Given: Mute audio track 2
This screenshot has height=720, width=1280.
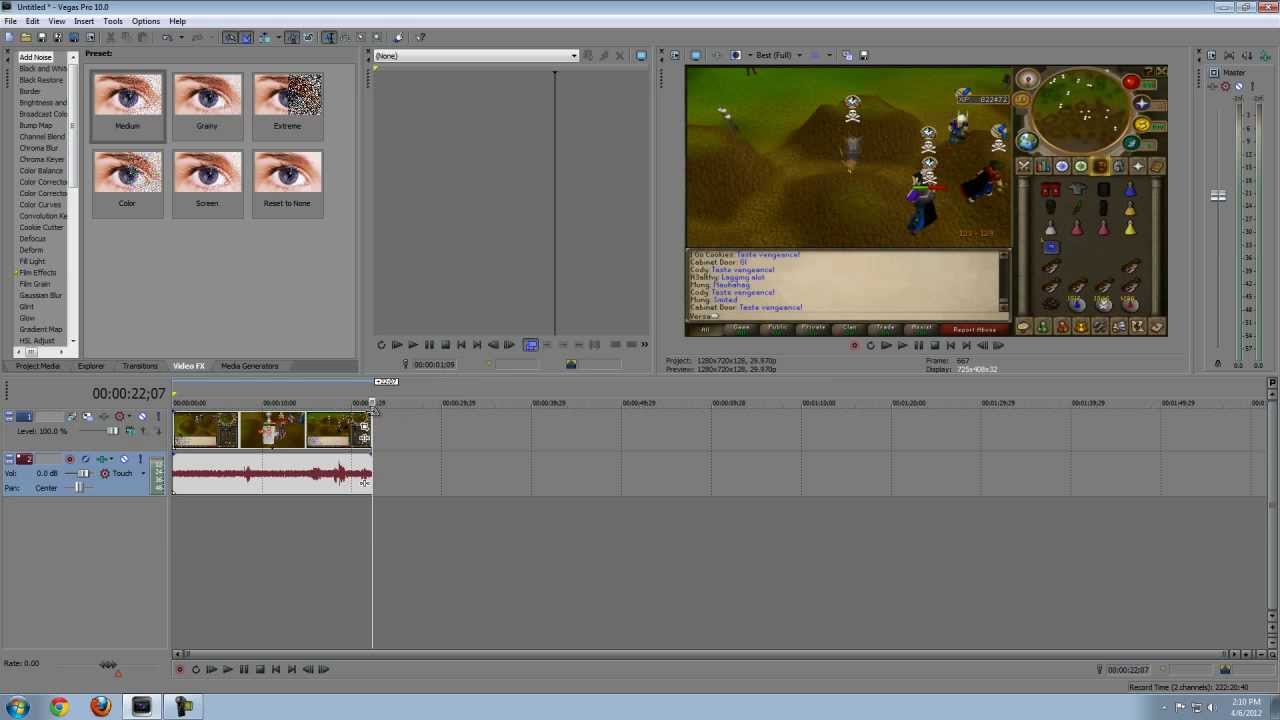Looking at the screenshot, I should (x=124, y=459).
